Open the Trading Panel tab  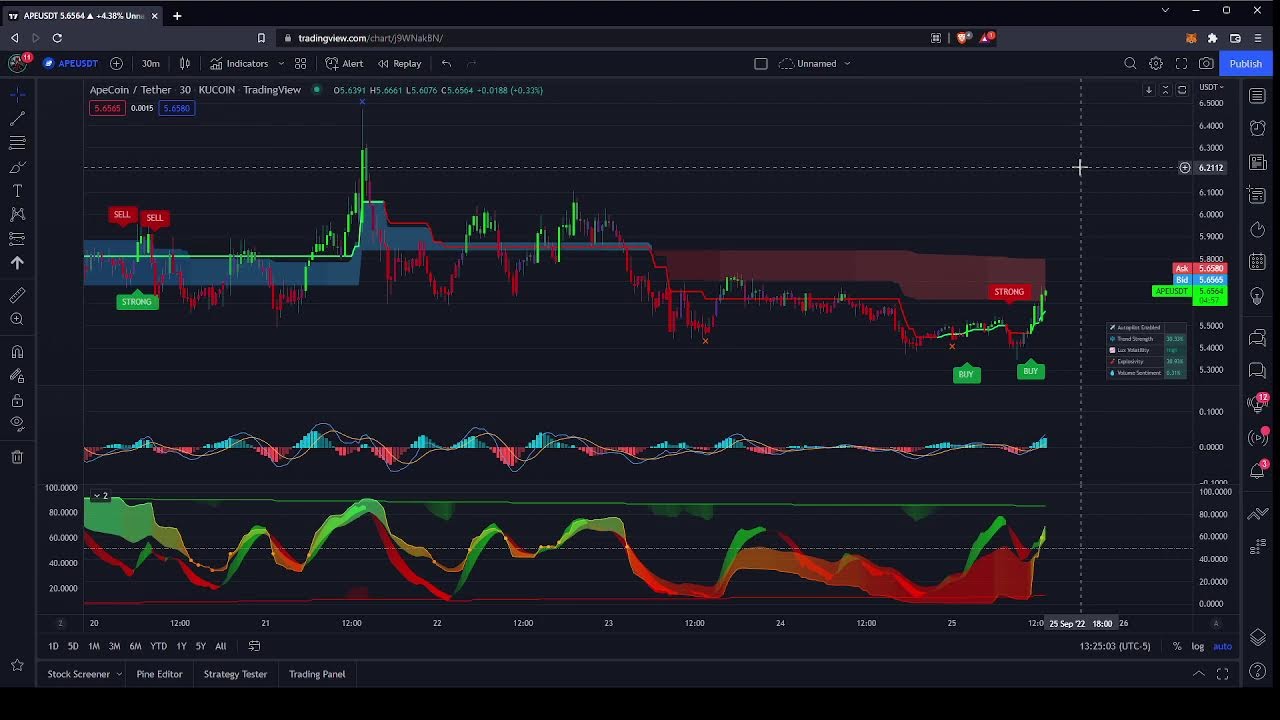click(x=317, y=674)
